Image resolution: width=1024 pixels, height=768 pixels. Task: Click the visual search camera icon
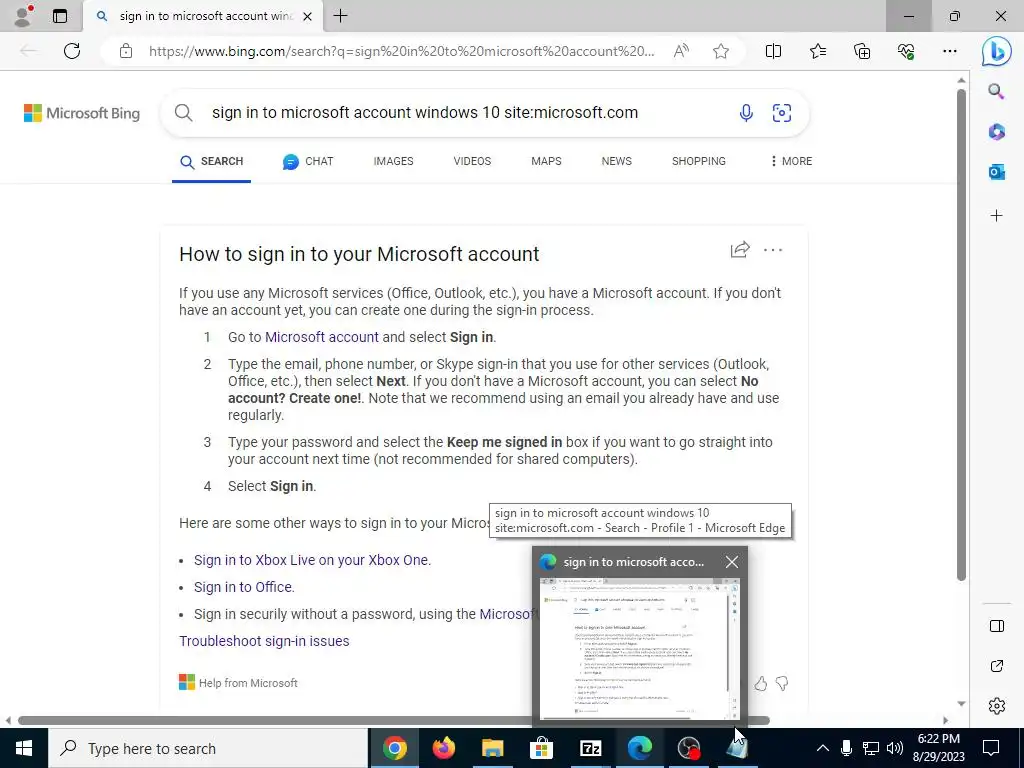[782, 113]
